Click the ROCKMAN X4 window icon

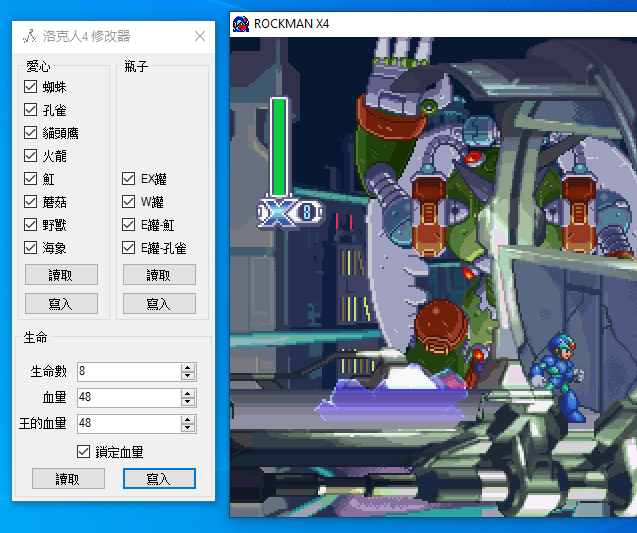coord(241,24)
